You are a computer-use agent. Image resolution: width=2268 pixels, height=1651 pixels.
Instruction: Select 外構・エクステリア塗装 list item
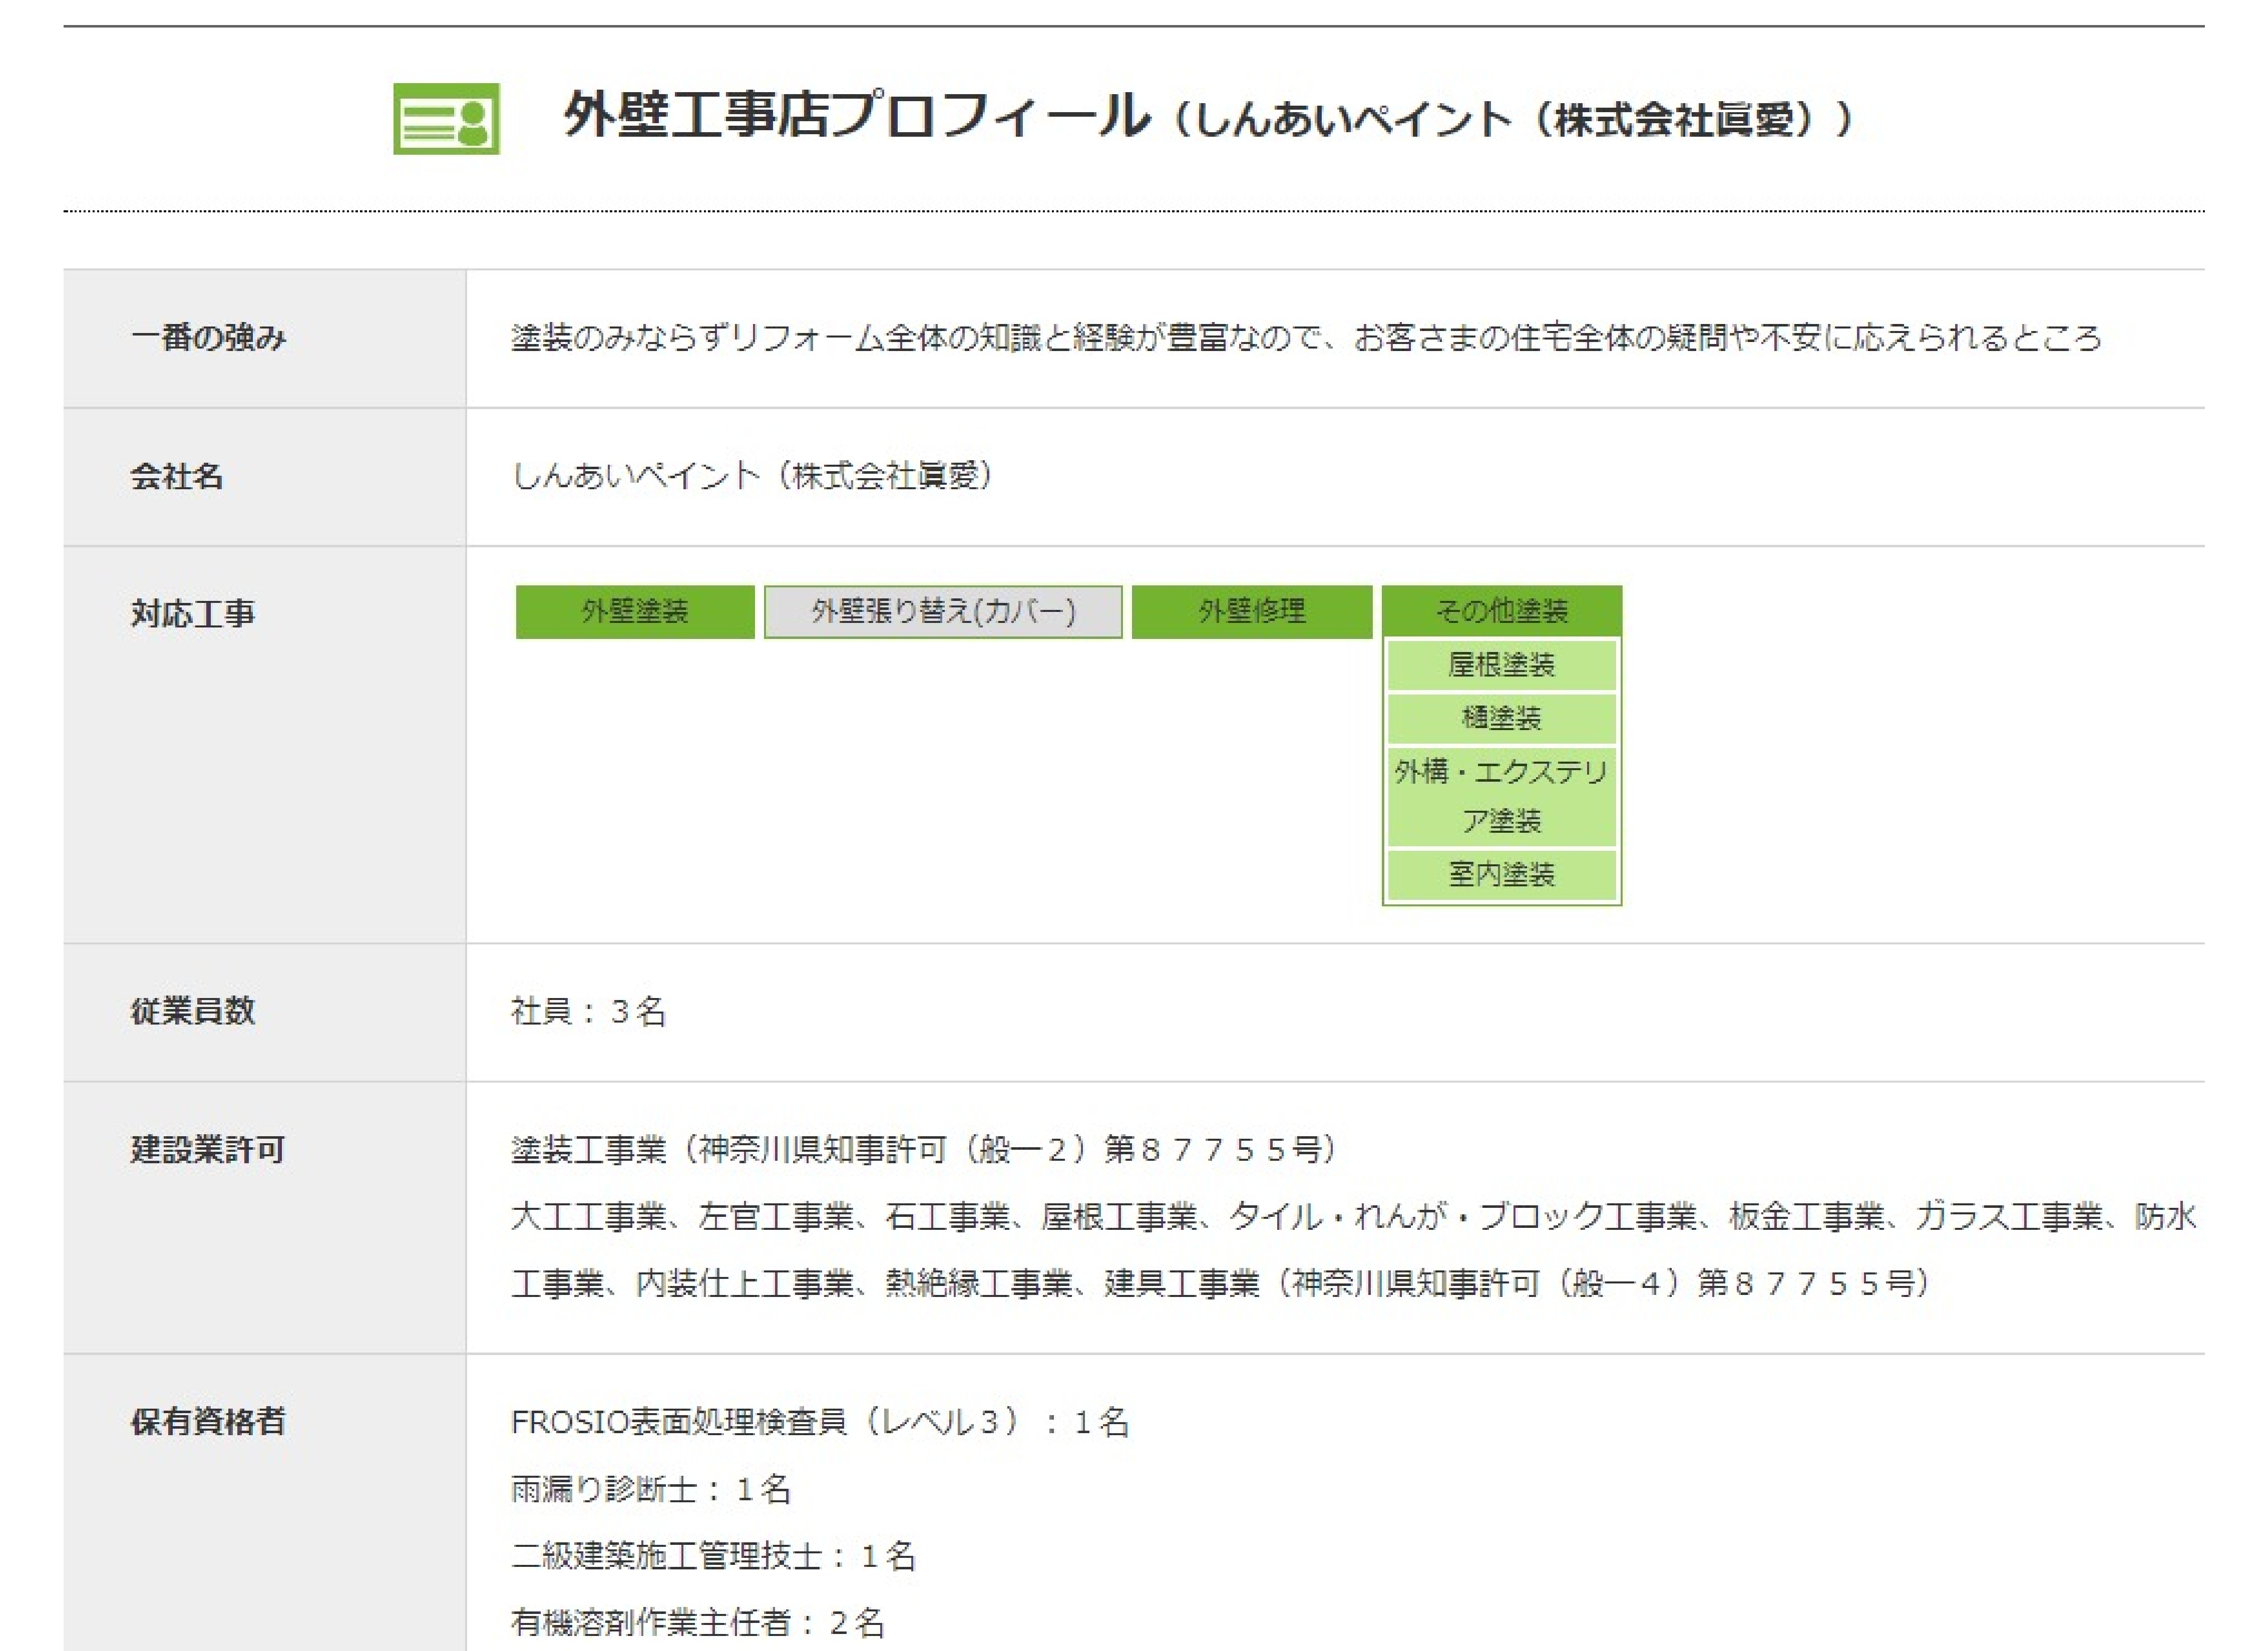point(1501,796)
